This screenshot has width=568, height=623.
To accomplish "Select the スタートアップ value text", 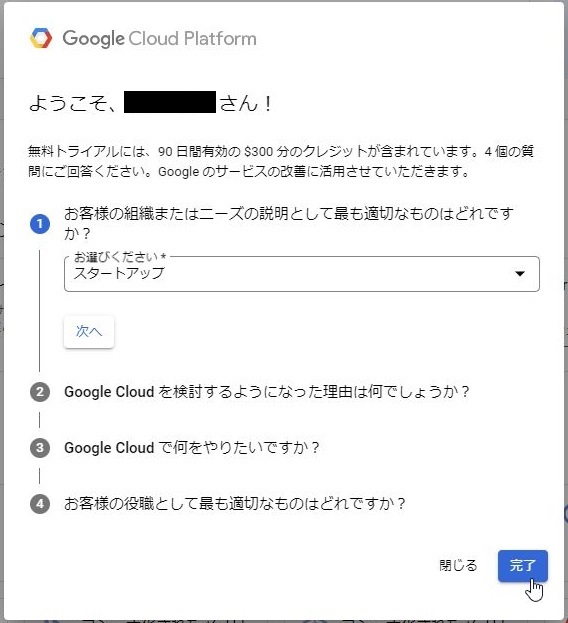I will (x=119, y=273).
